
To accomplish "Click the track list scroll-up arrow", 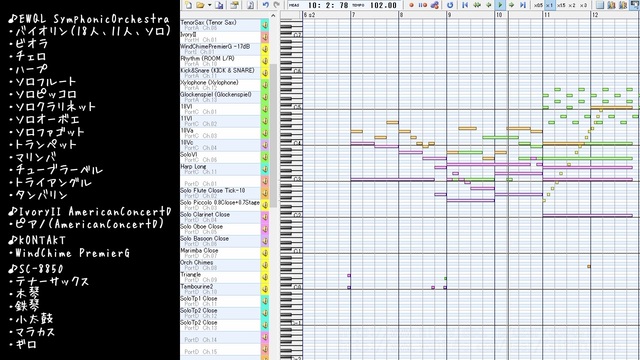I will [273, 16].
